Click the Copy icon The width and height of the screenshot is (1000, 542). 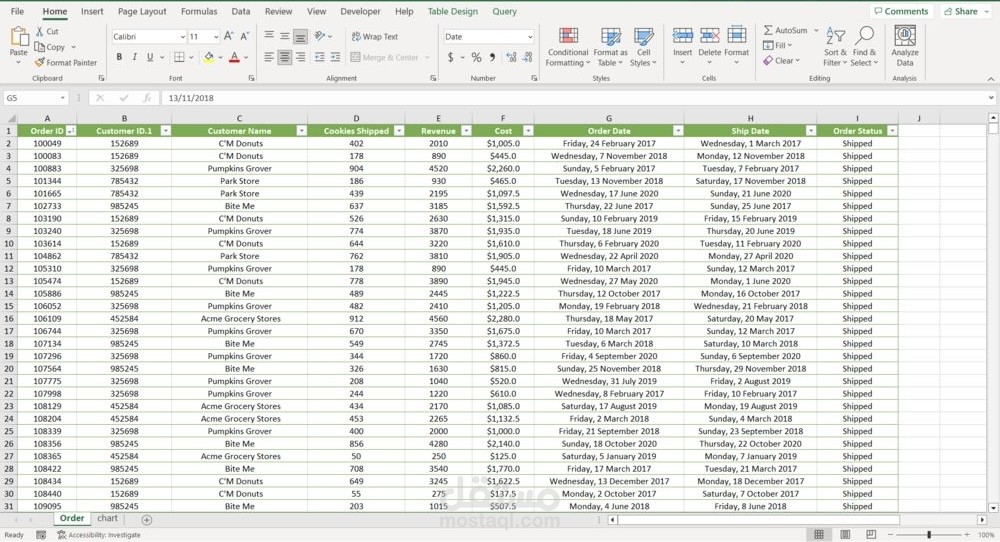coord(40,47)
